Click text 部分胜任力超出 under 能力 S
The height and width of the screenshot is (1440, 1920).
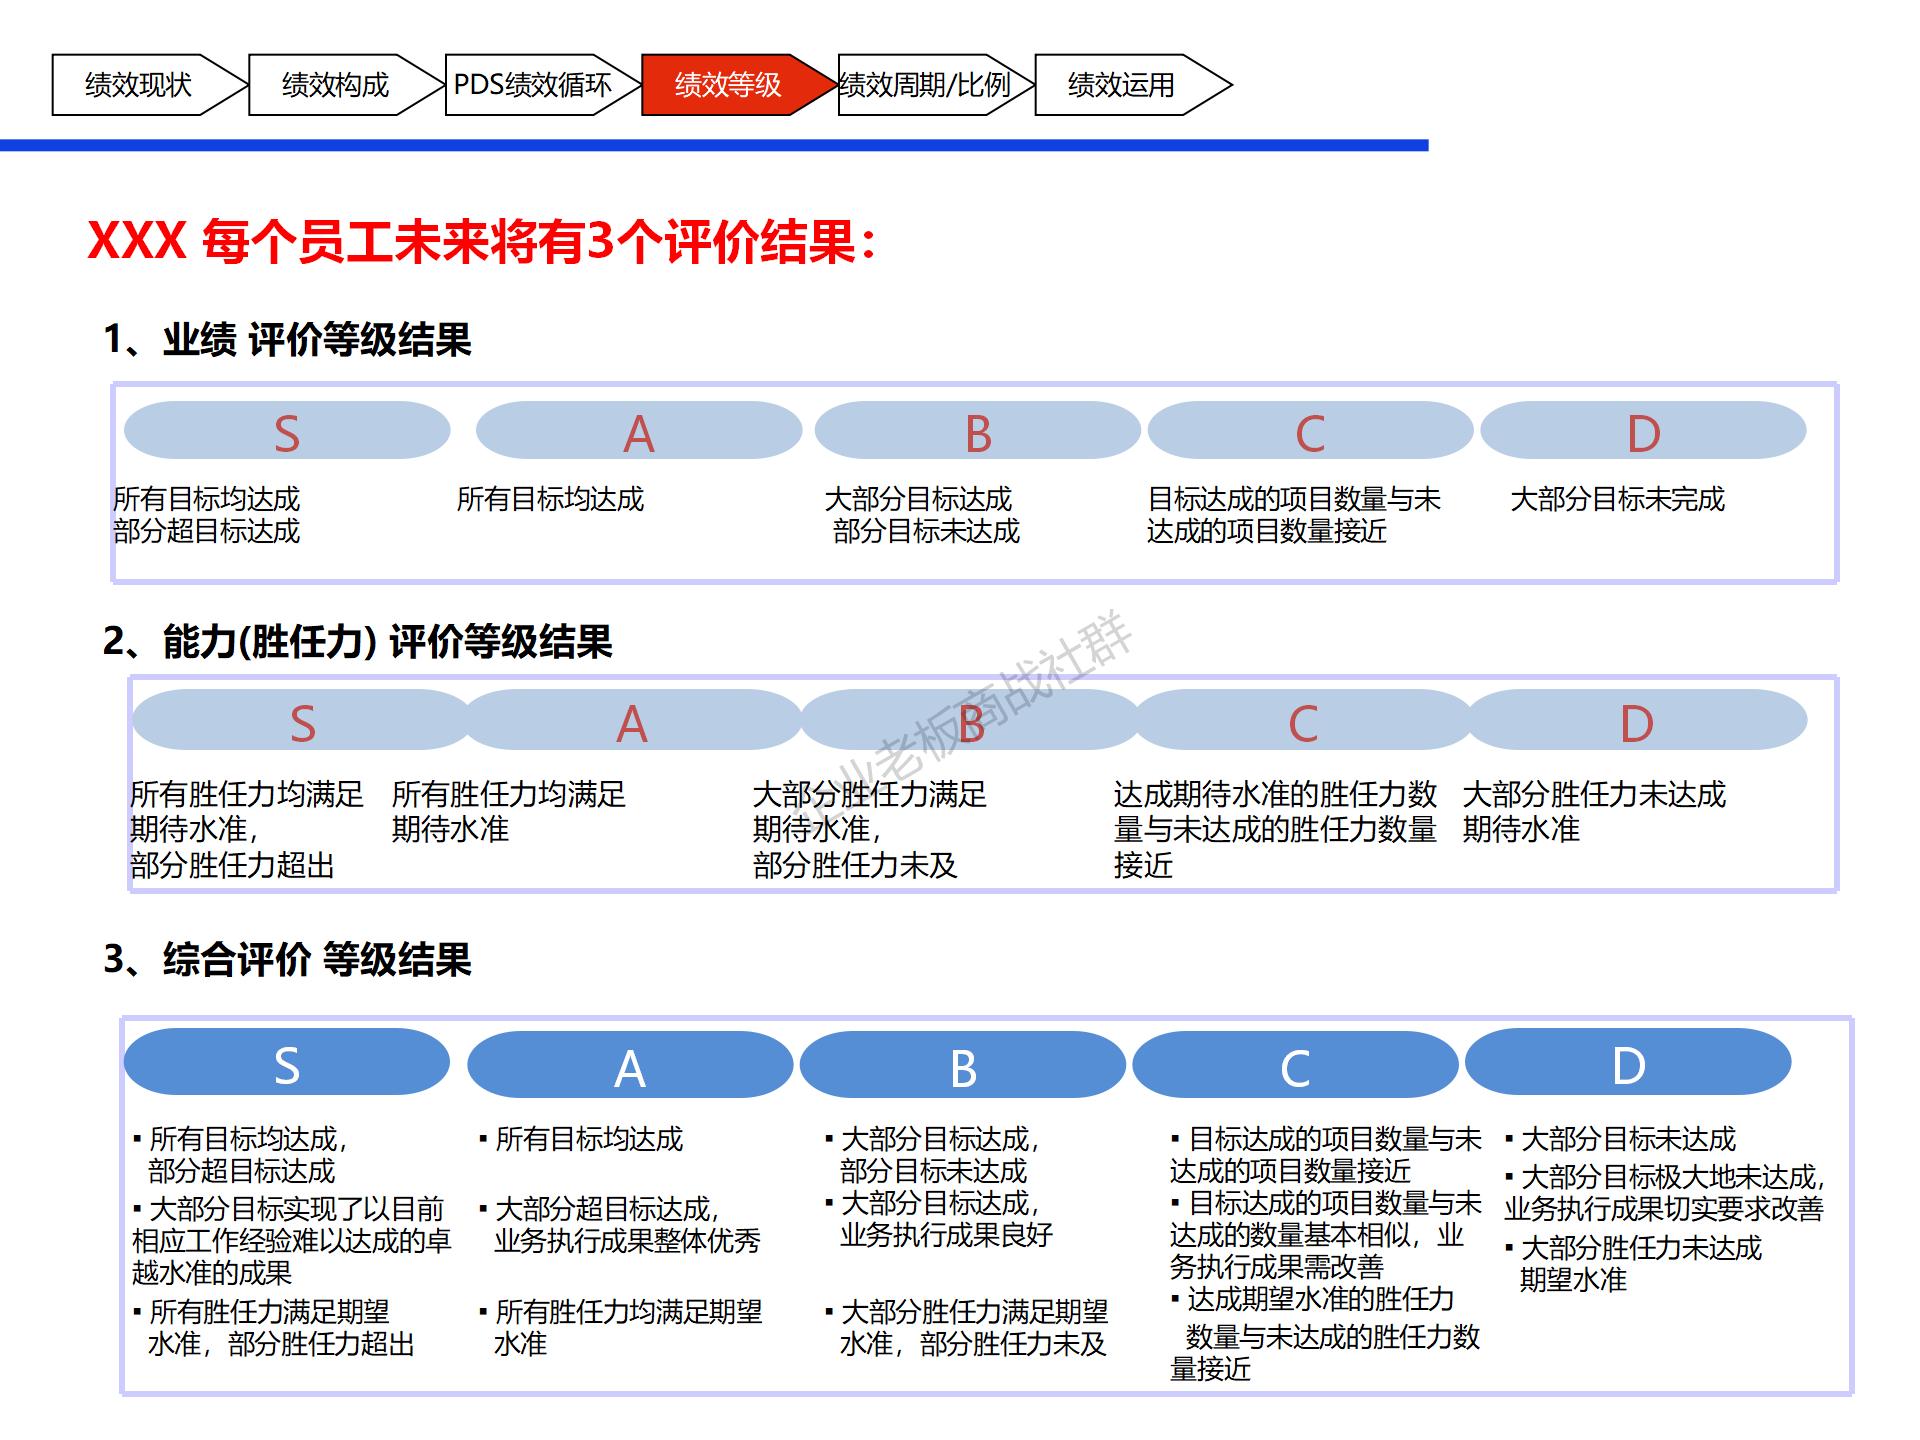[x=232, y=865]
